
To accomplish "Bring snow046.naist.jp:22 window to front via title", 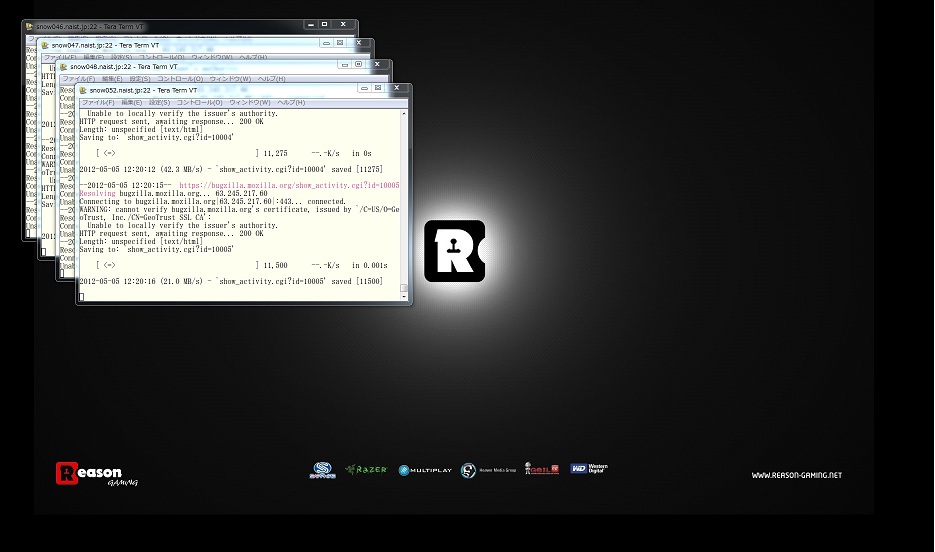I will 89,27.
